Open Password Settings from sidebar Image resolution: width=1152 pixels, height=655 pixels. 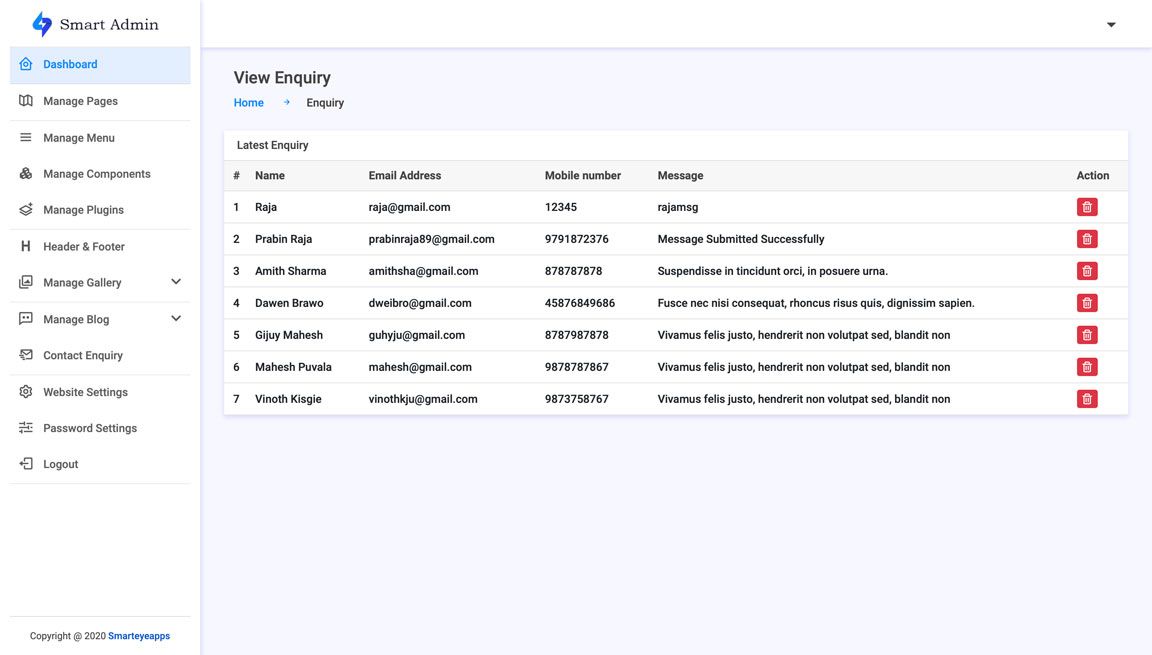[89, 428]
